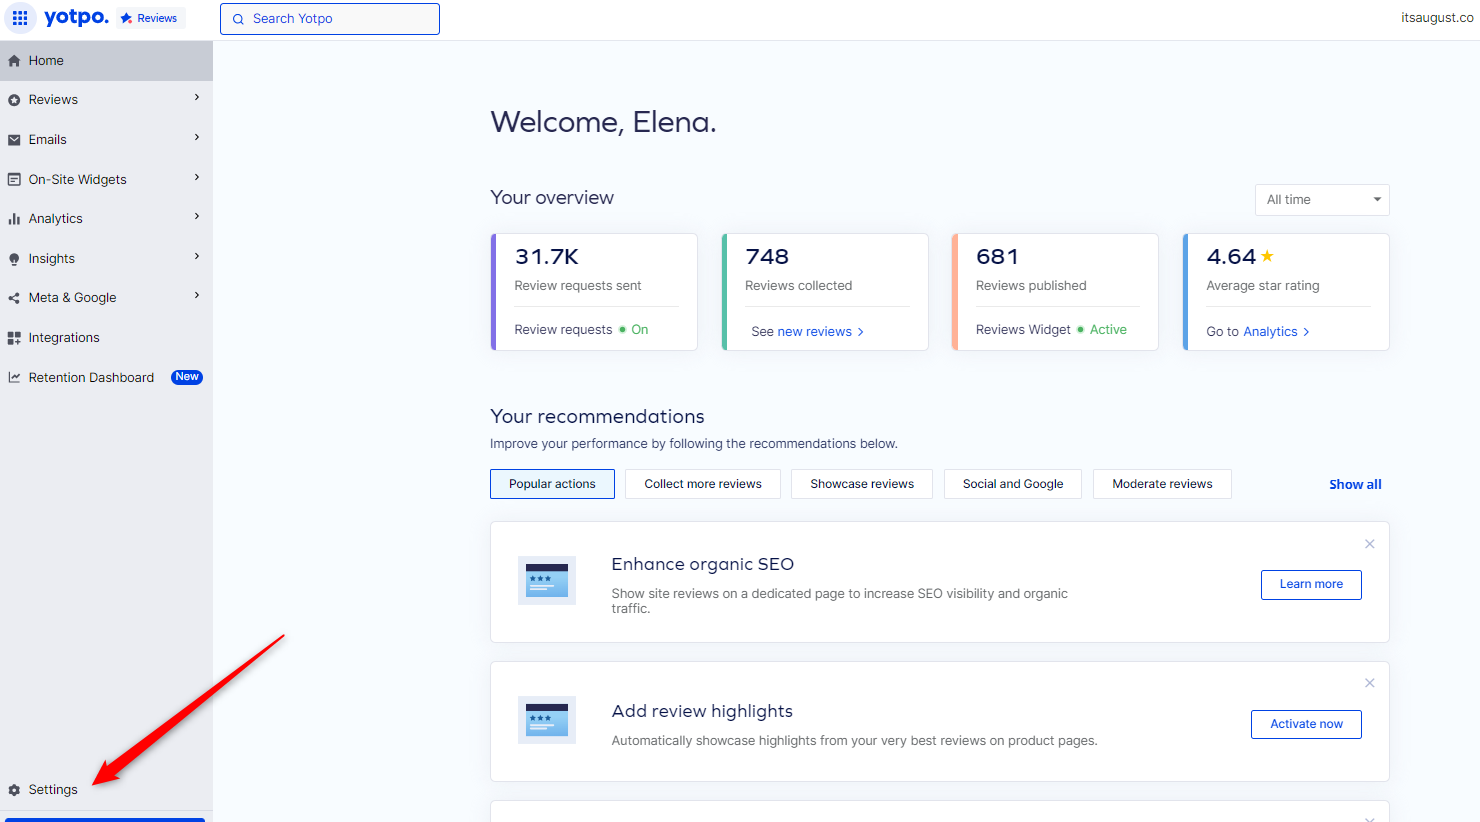Image resolution: width=1480 pixels, height=822 pixels.
Task: Click the Reviews product badge beside logo
Action: (x=150, y=18)
